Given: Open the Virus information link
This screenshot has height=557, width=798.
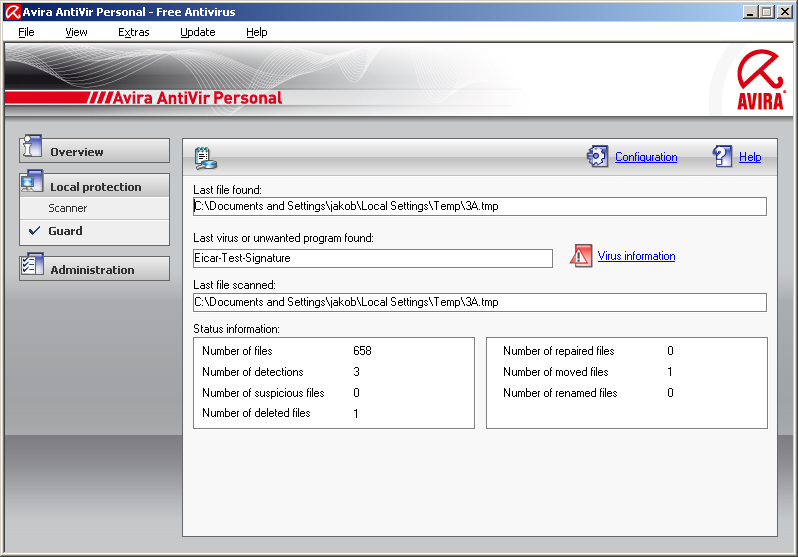Looking at the screenshot, I should (636, 256).
